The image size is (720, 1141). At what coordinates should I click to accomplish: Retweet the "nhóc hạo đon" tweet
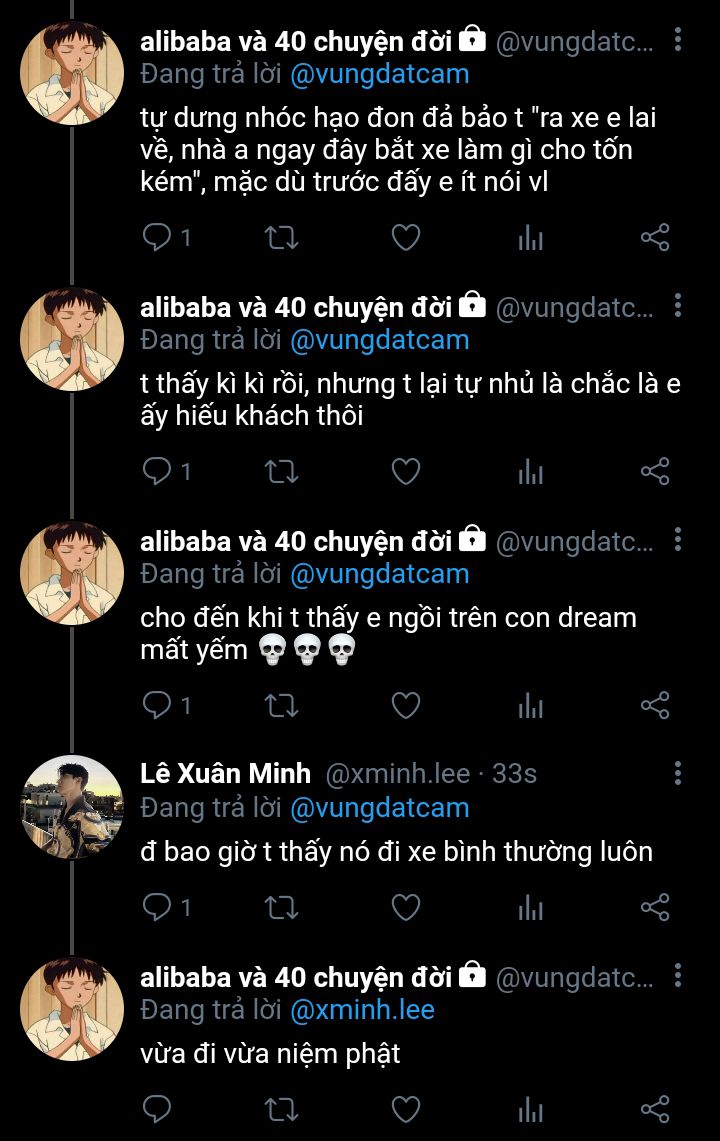coord(281,238)
